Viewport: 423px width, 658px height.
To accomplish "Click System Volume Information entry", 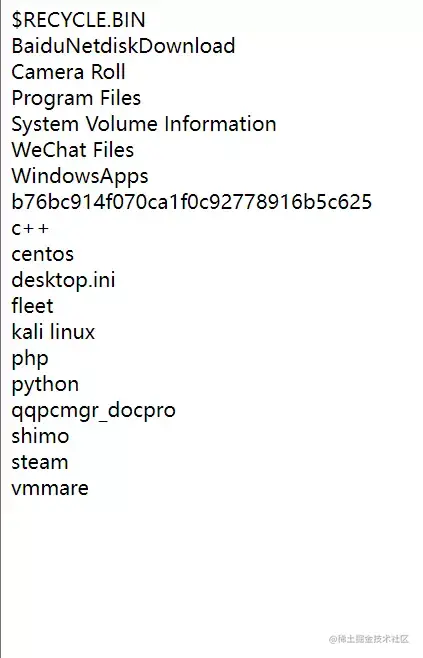I will (x=144, y=124).
